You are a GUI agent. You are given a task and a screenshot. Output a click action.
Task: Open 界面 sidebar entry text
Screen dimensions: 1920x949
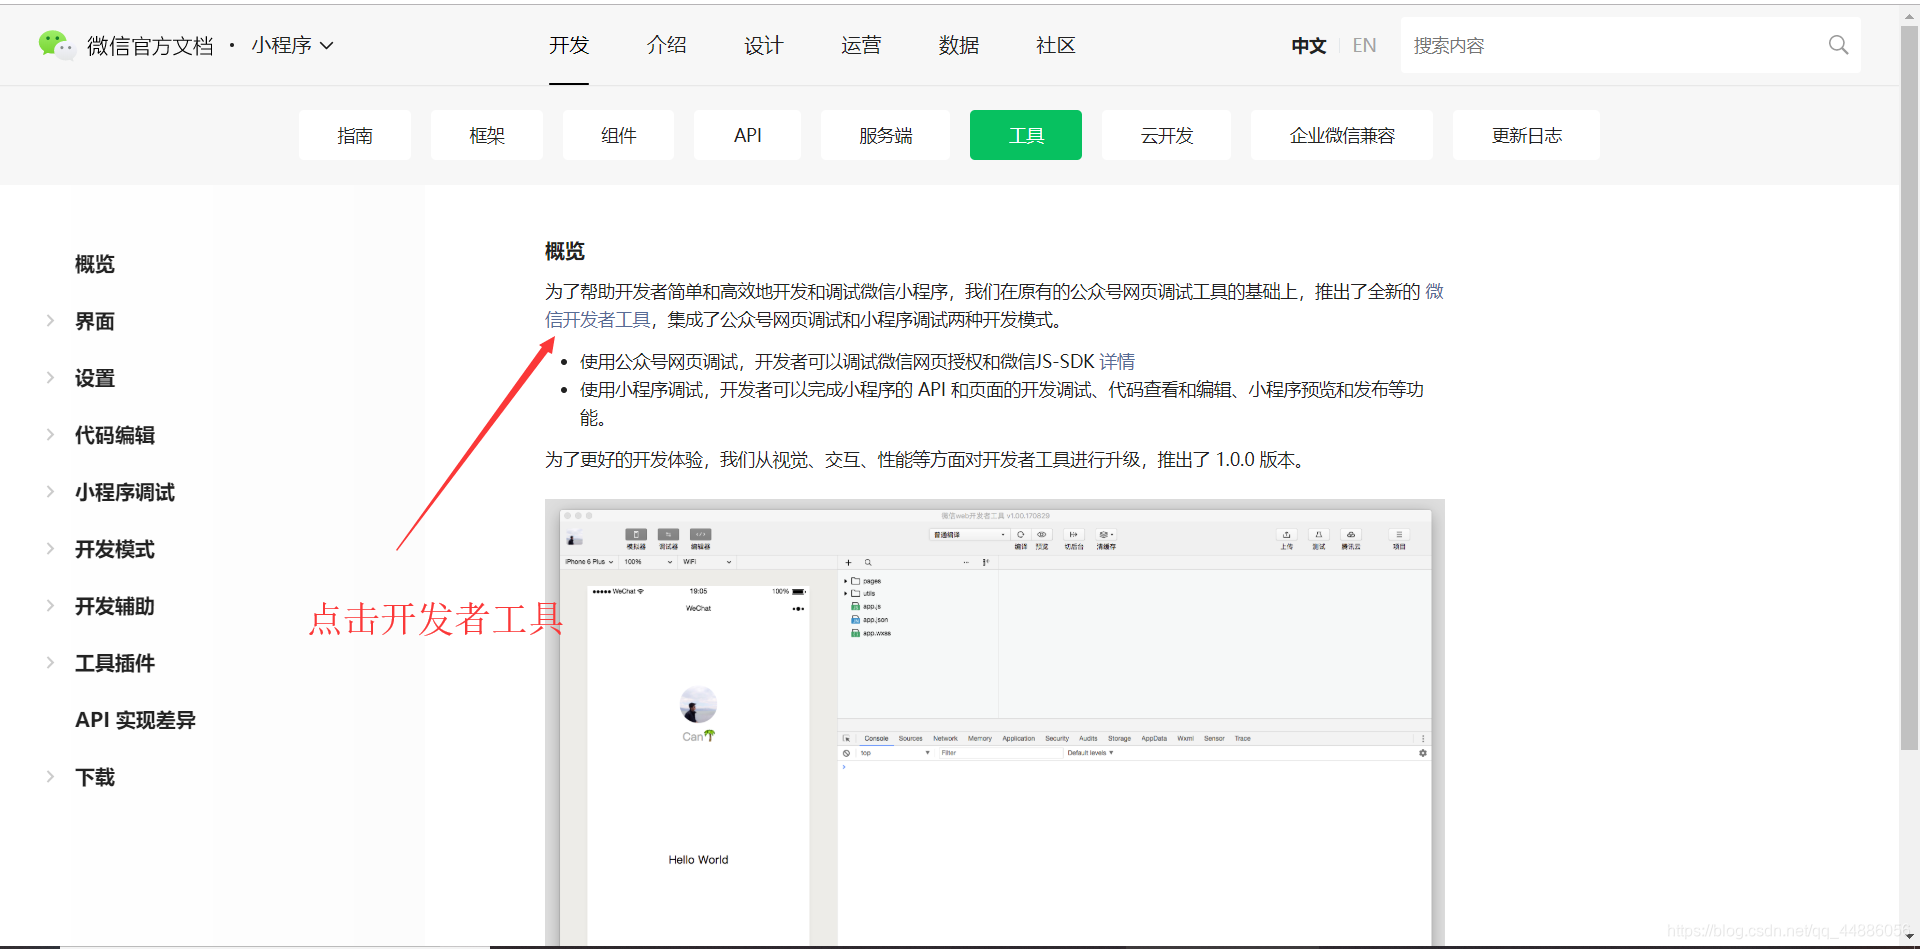click(x=95, y=321)
